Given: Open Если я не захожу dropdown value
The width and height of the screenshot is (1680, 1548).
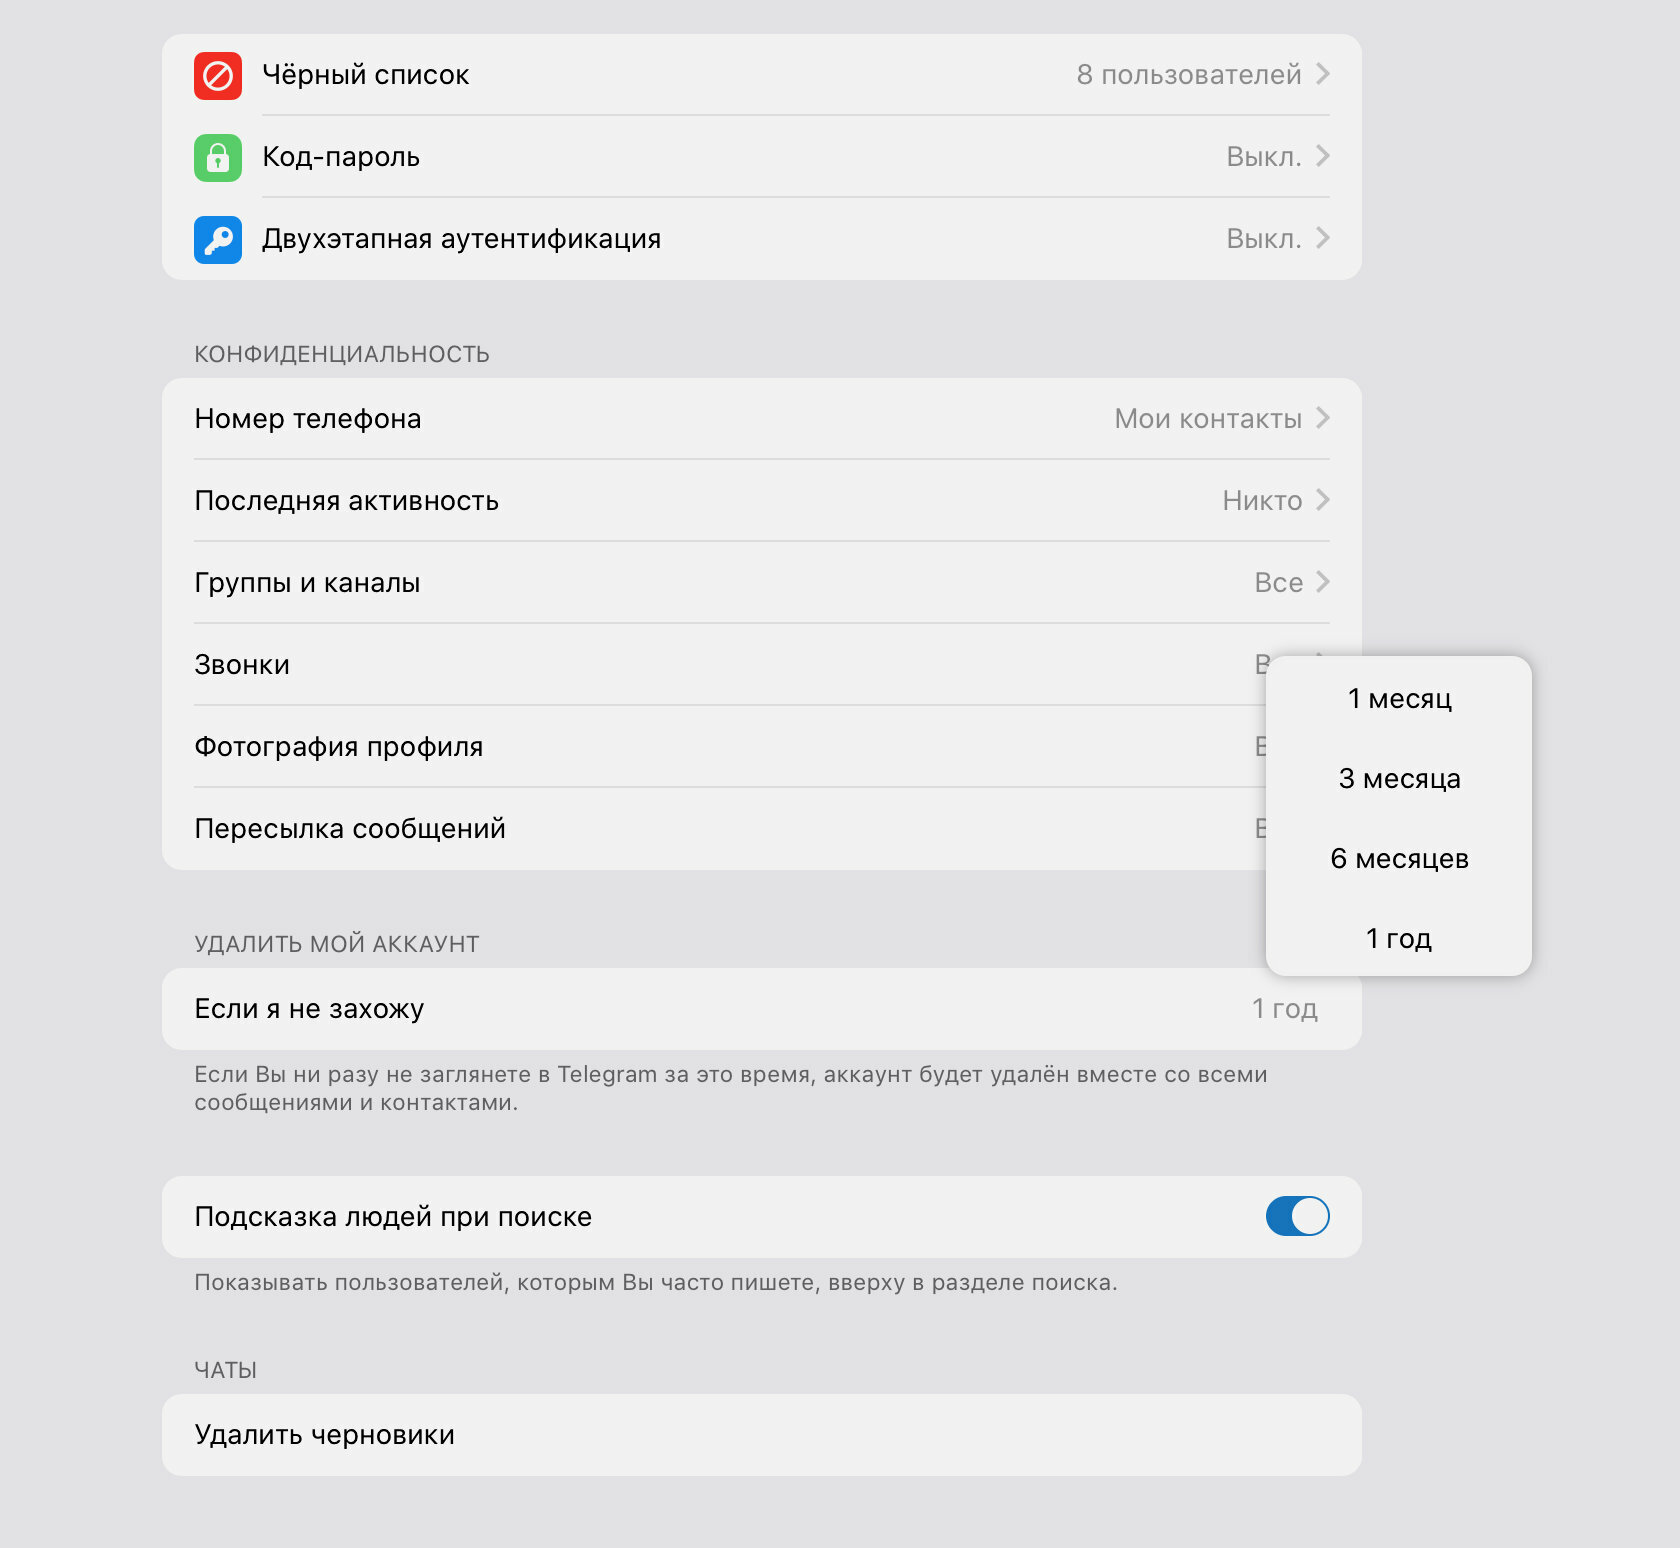Looking at the screenshot, I should point(1285,1008).
